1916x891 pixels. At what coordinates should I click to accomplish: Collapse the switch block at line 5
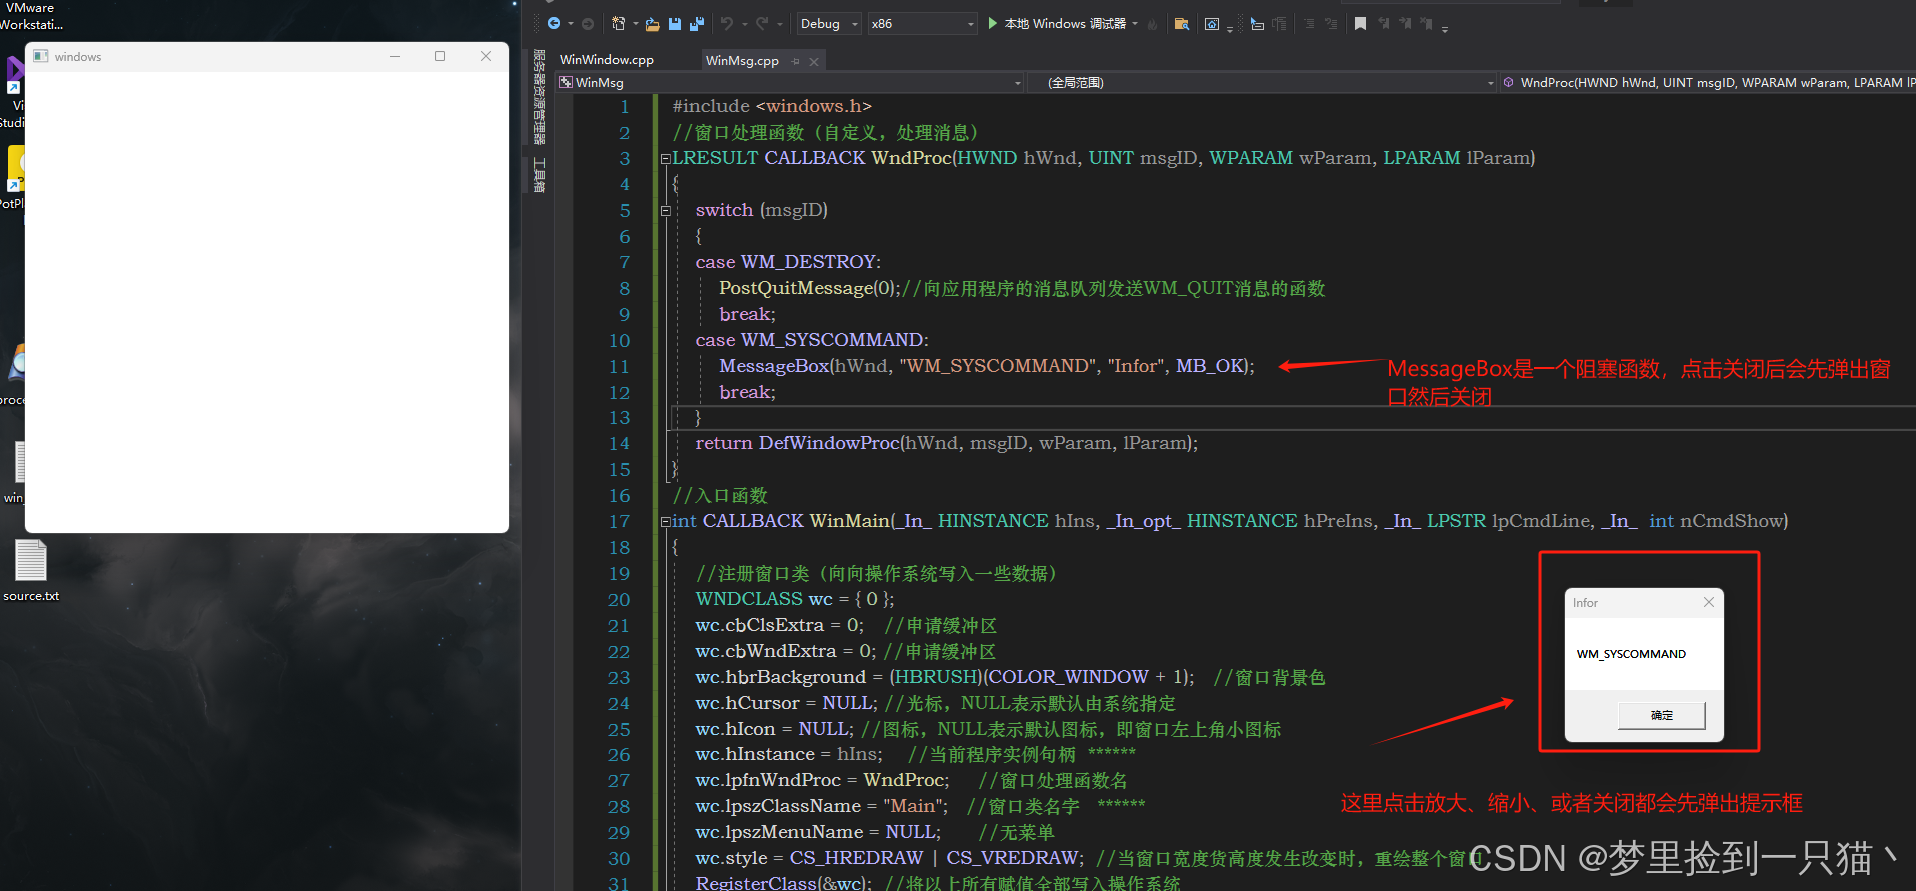pyautogui.click(x=665, y=210)
